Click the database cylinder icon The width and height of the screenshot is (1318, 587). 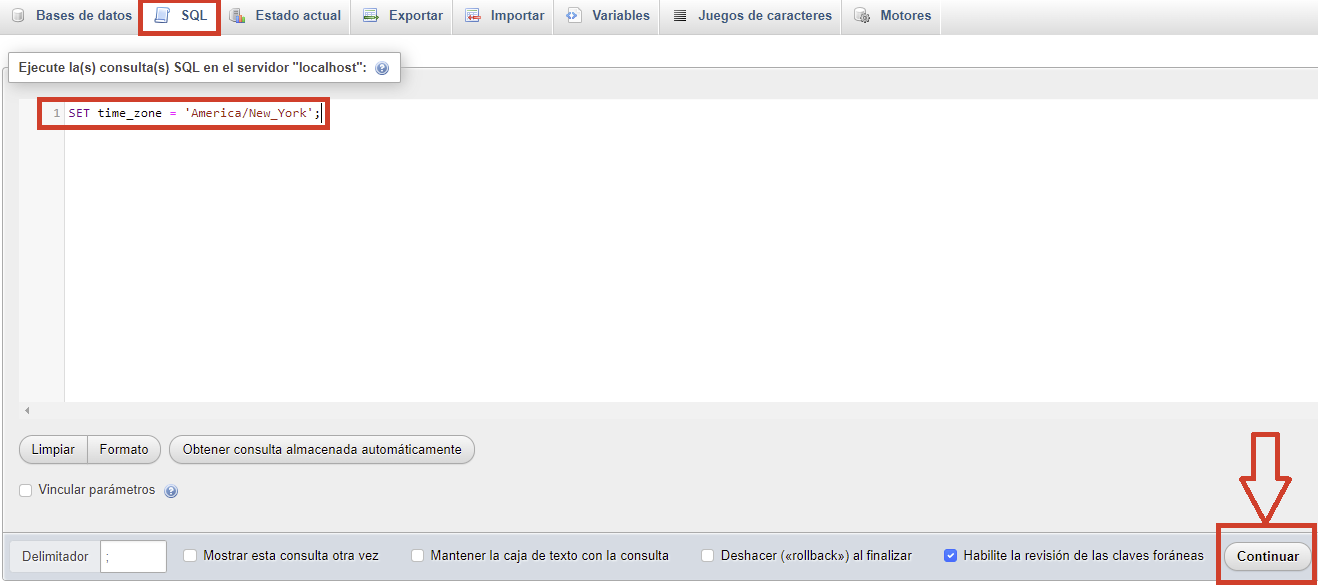click(x=18, y=16)
